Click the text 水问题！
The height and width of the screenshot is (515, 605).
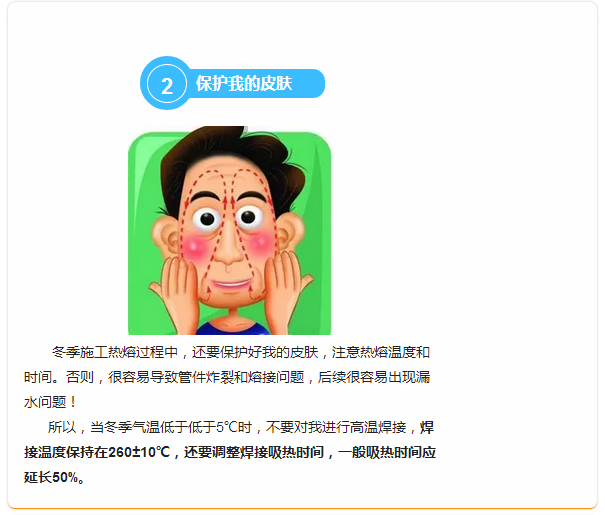[x=51, y=402]
